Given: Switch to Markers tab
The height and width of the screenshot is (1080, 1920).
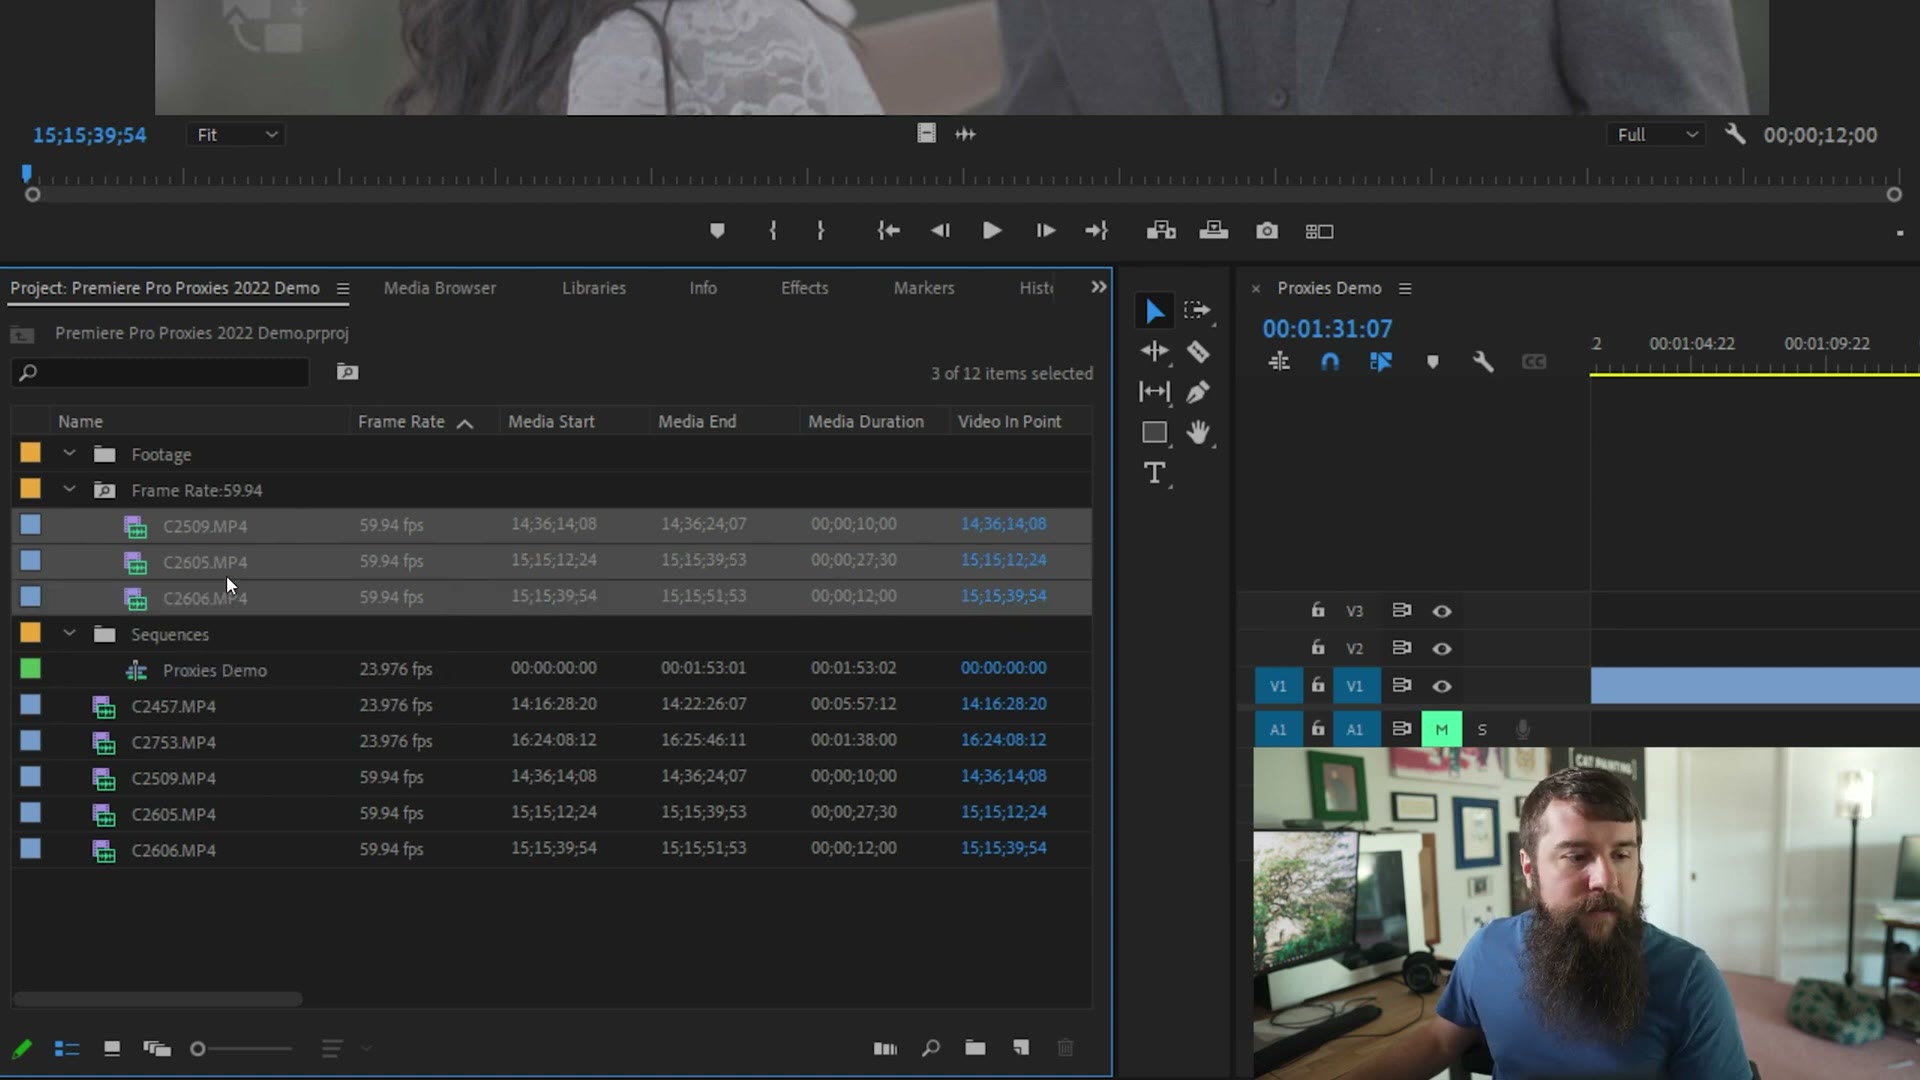Looking at the screenshot, I should coord(924,288).
